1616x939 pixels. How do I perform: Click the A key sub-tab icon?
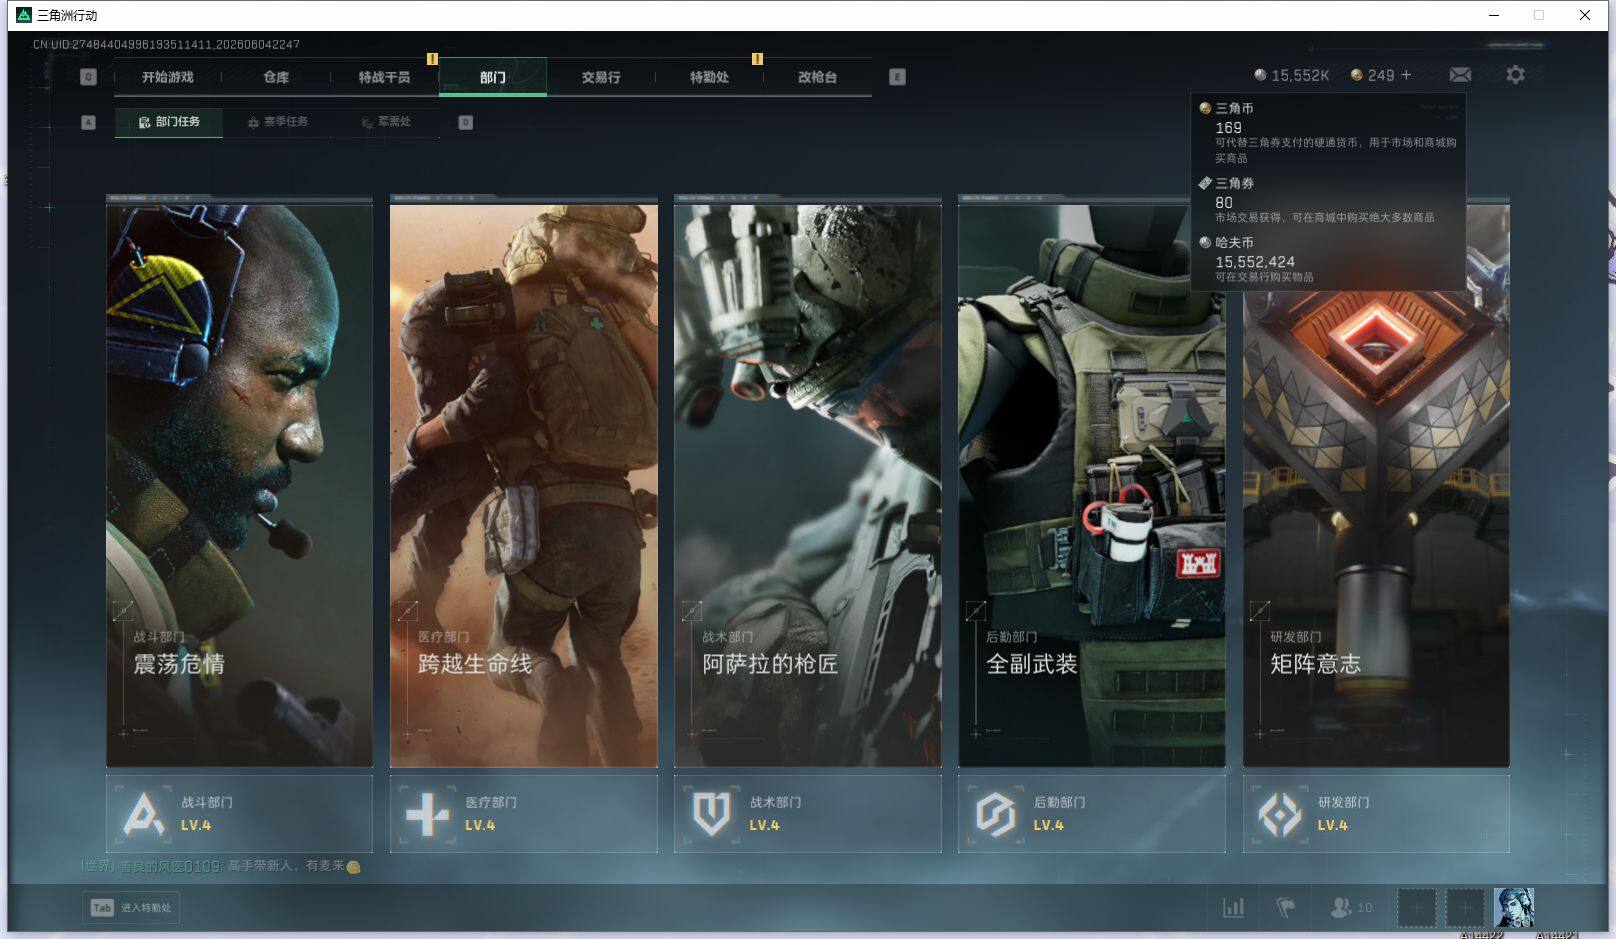tap(88, 122)
